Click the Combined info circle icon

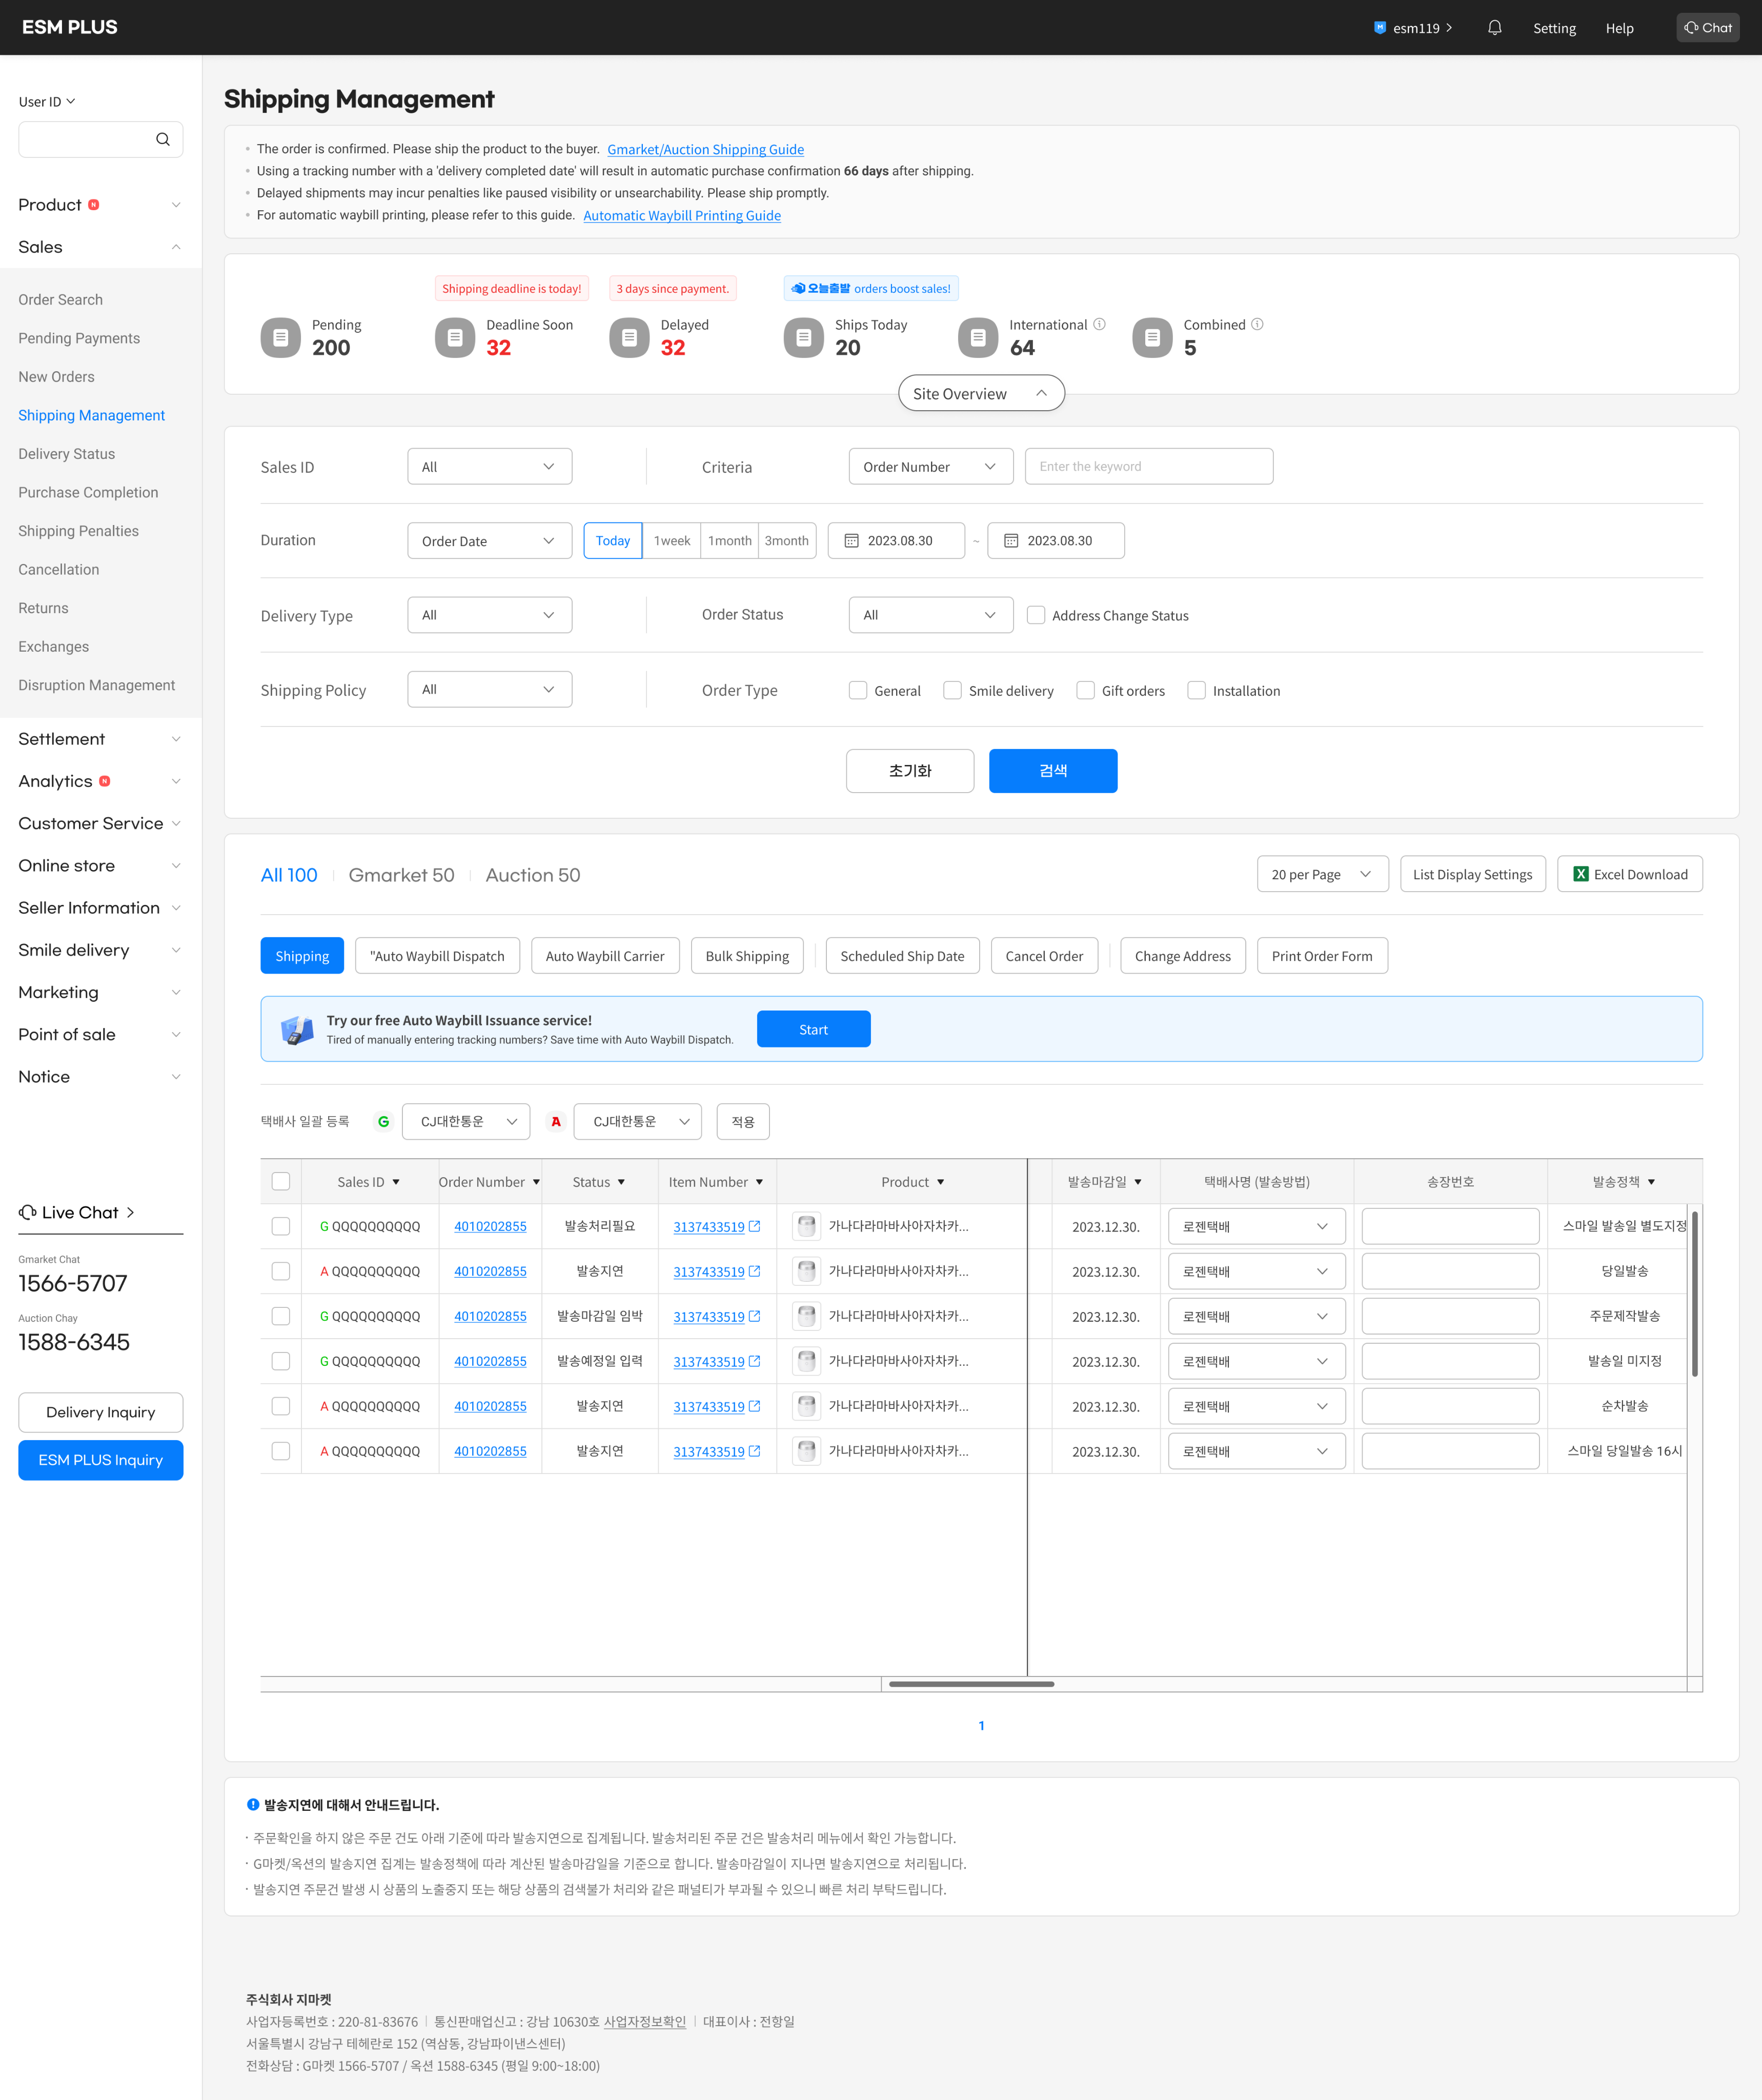point(1257,324)
